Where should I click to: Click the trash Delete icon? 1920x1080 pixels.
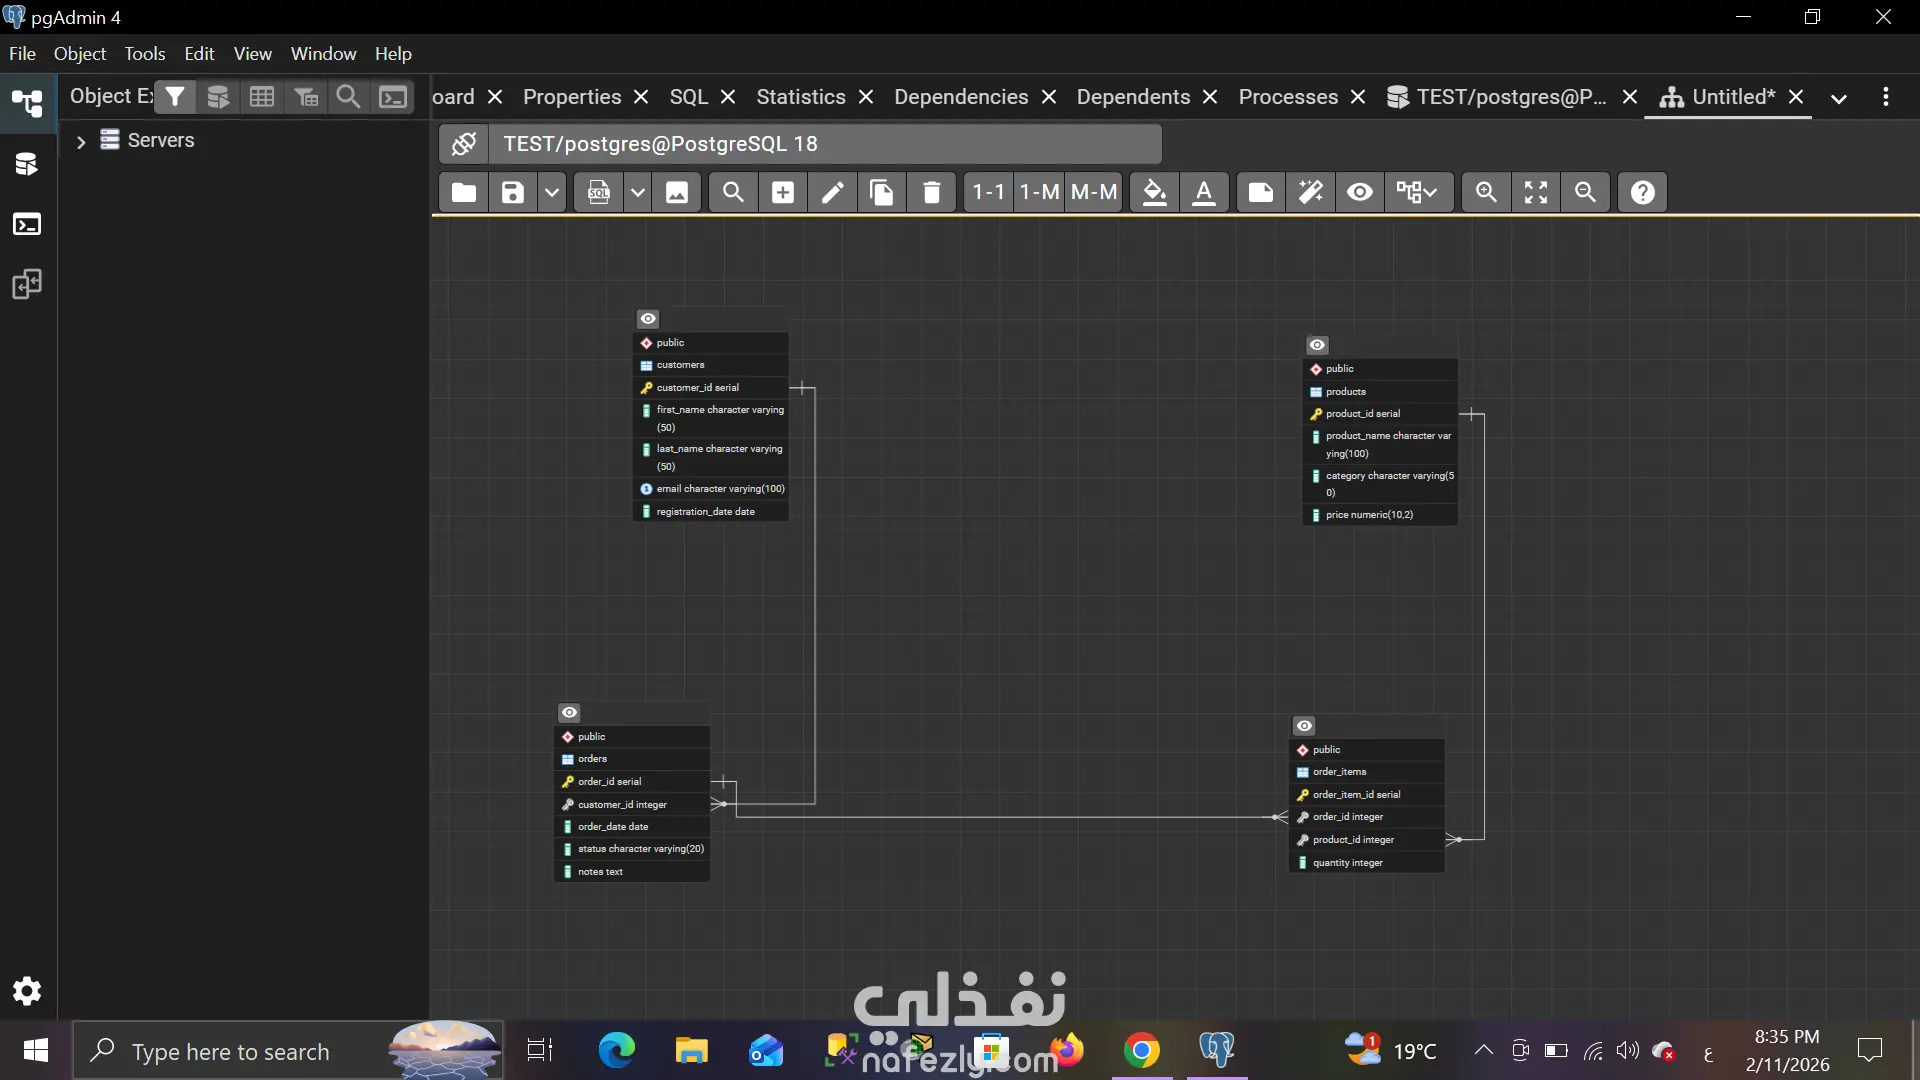931,192
